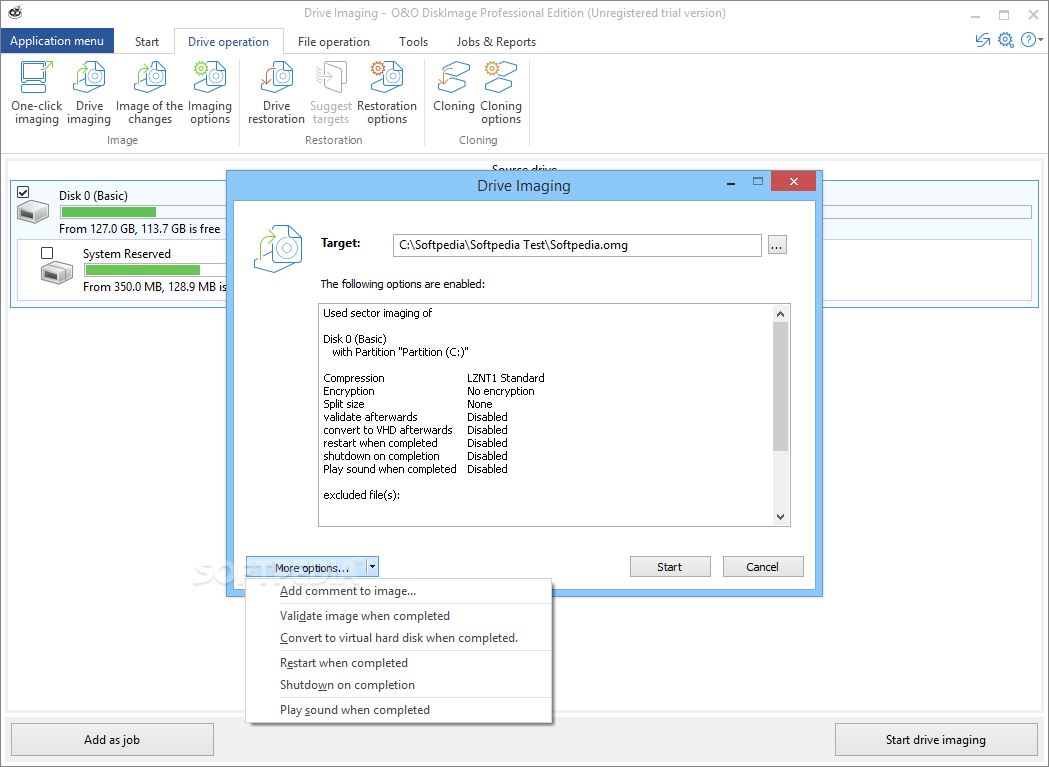Image resolution: width=1049 pixels, height=767 pixels.
Task: Switch to the Drive operation tab
Action: [228, 41]
